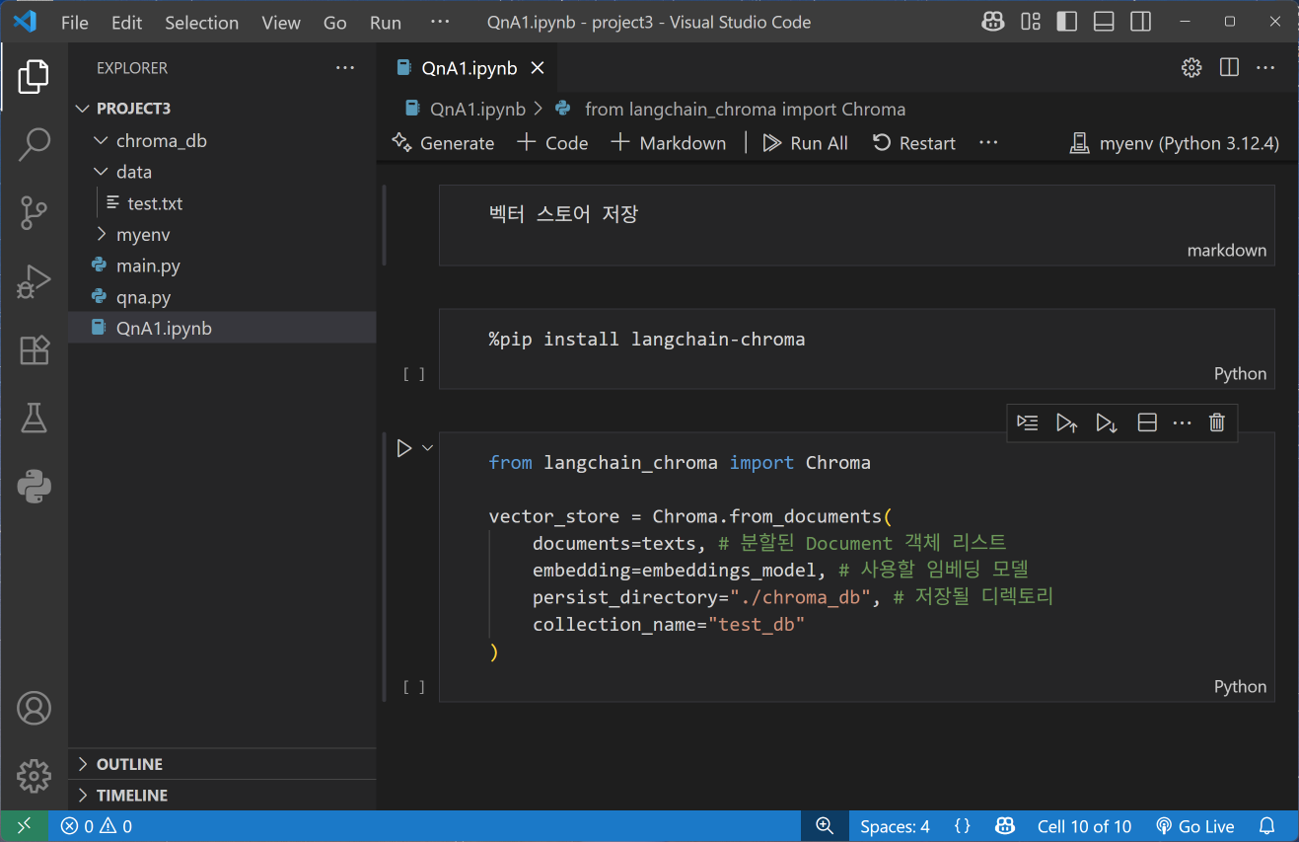
Task: Open the curly braces language status item
Action: click(x=962, y=826)
